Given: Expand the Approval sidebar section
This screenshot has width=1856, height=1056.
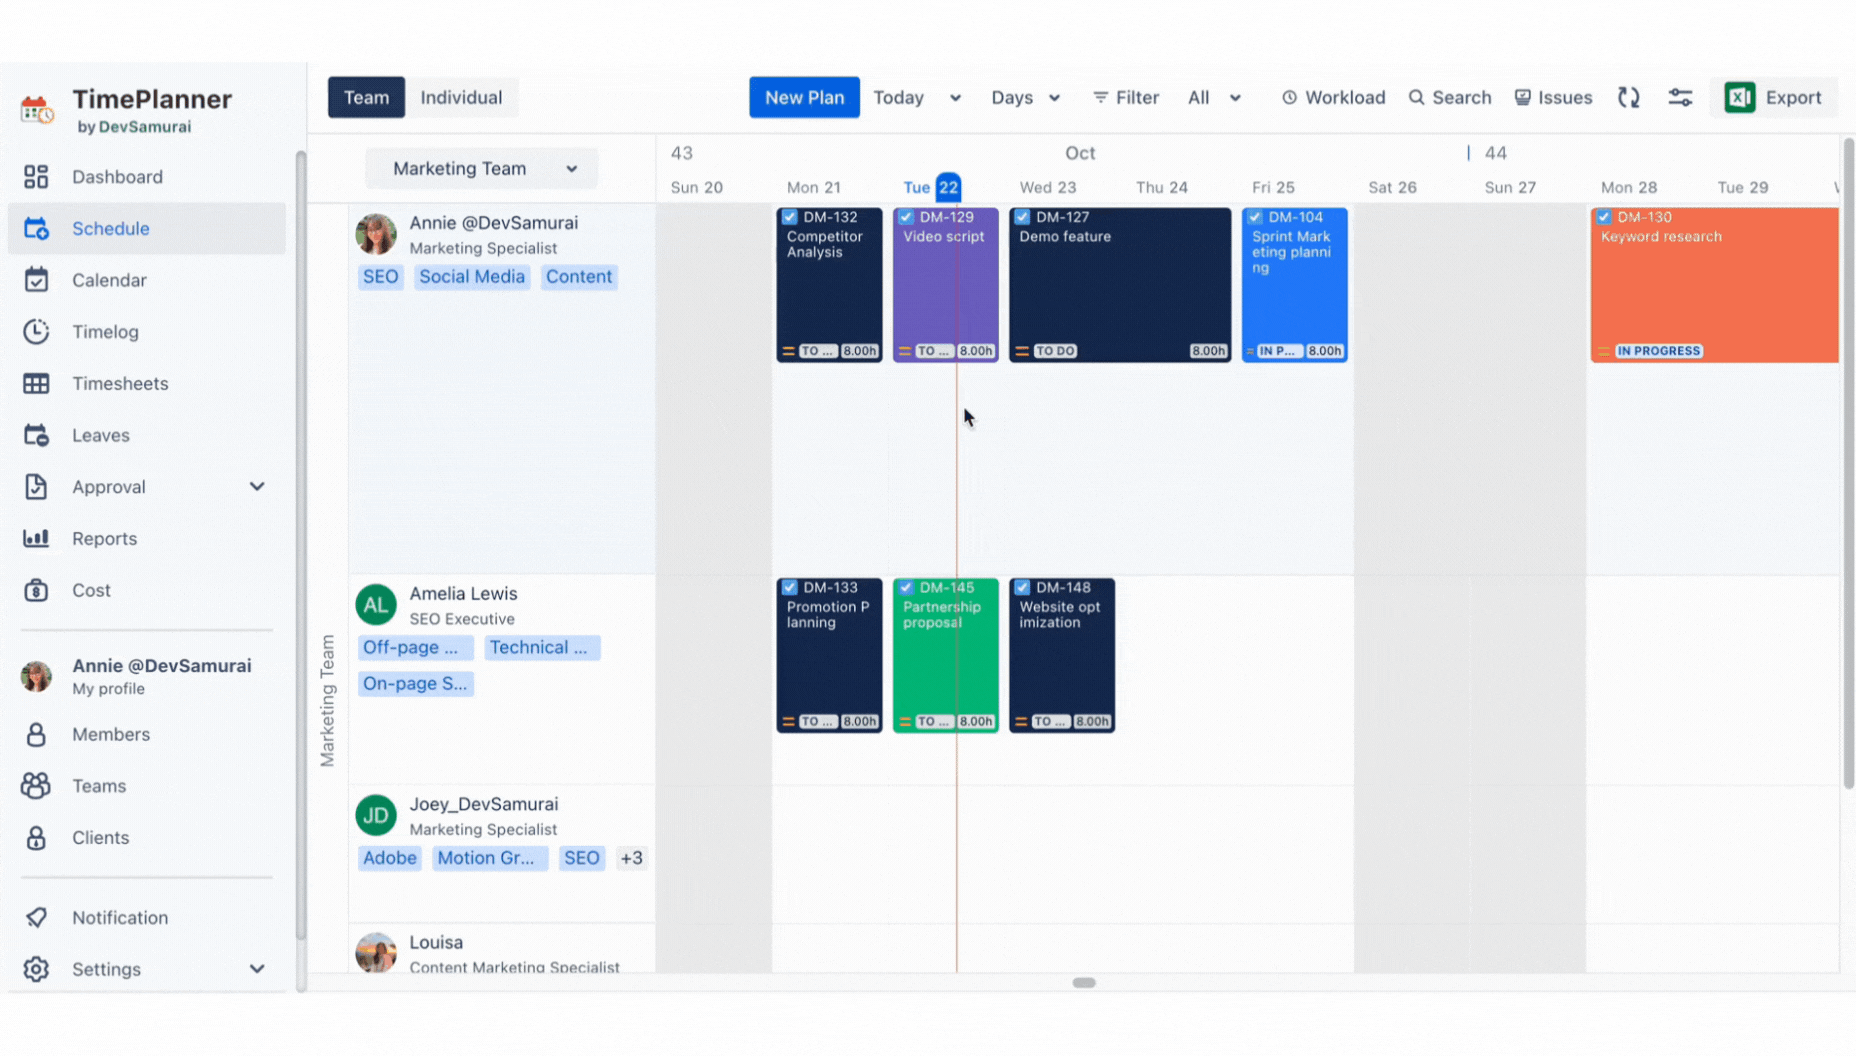Looking at the screenshot, I should pos(258,487).
